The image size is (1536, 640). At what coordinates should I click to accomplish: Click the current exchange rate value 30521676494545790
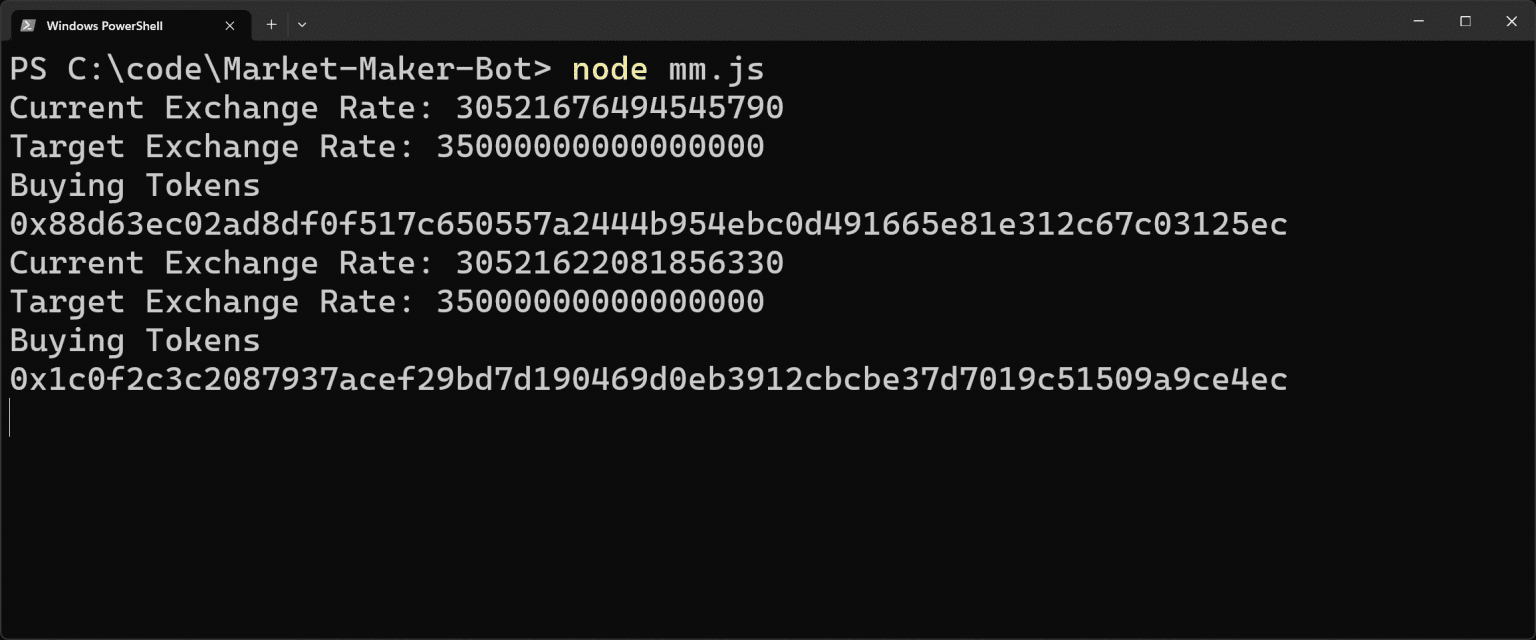point(619,108)
